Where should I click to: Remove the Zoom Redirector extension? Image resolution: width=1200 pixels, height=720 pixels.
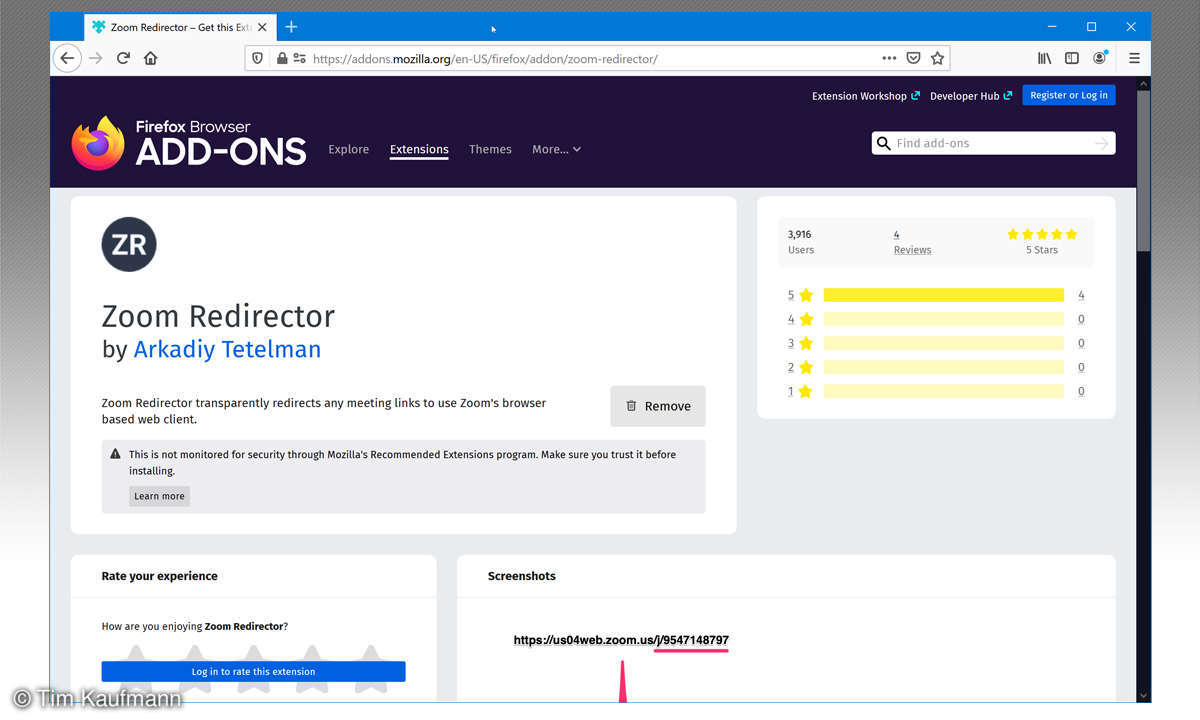[657, 406]
